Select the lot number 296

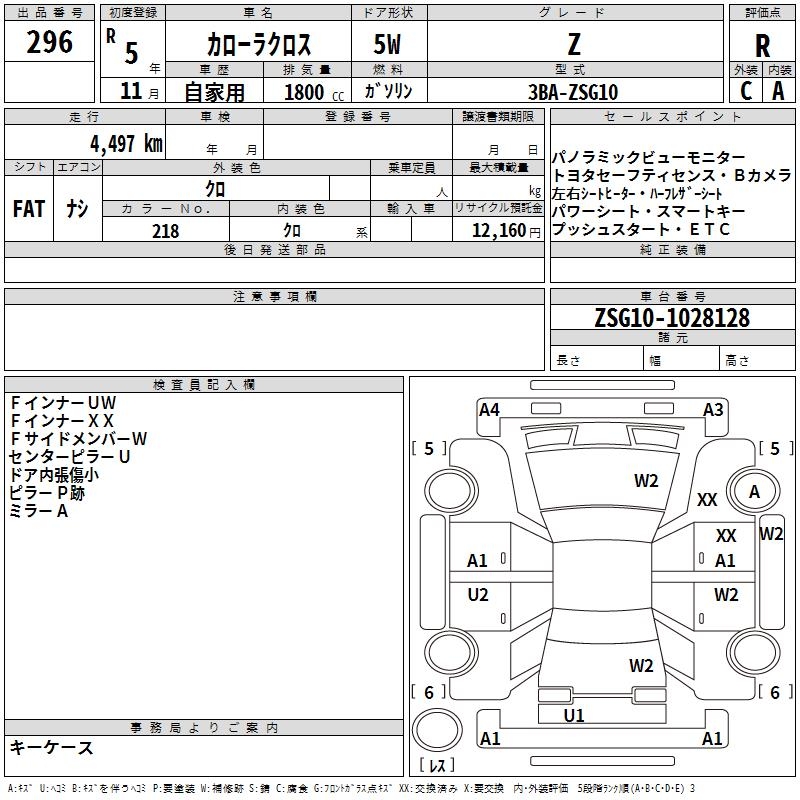tap(49, 42)
